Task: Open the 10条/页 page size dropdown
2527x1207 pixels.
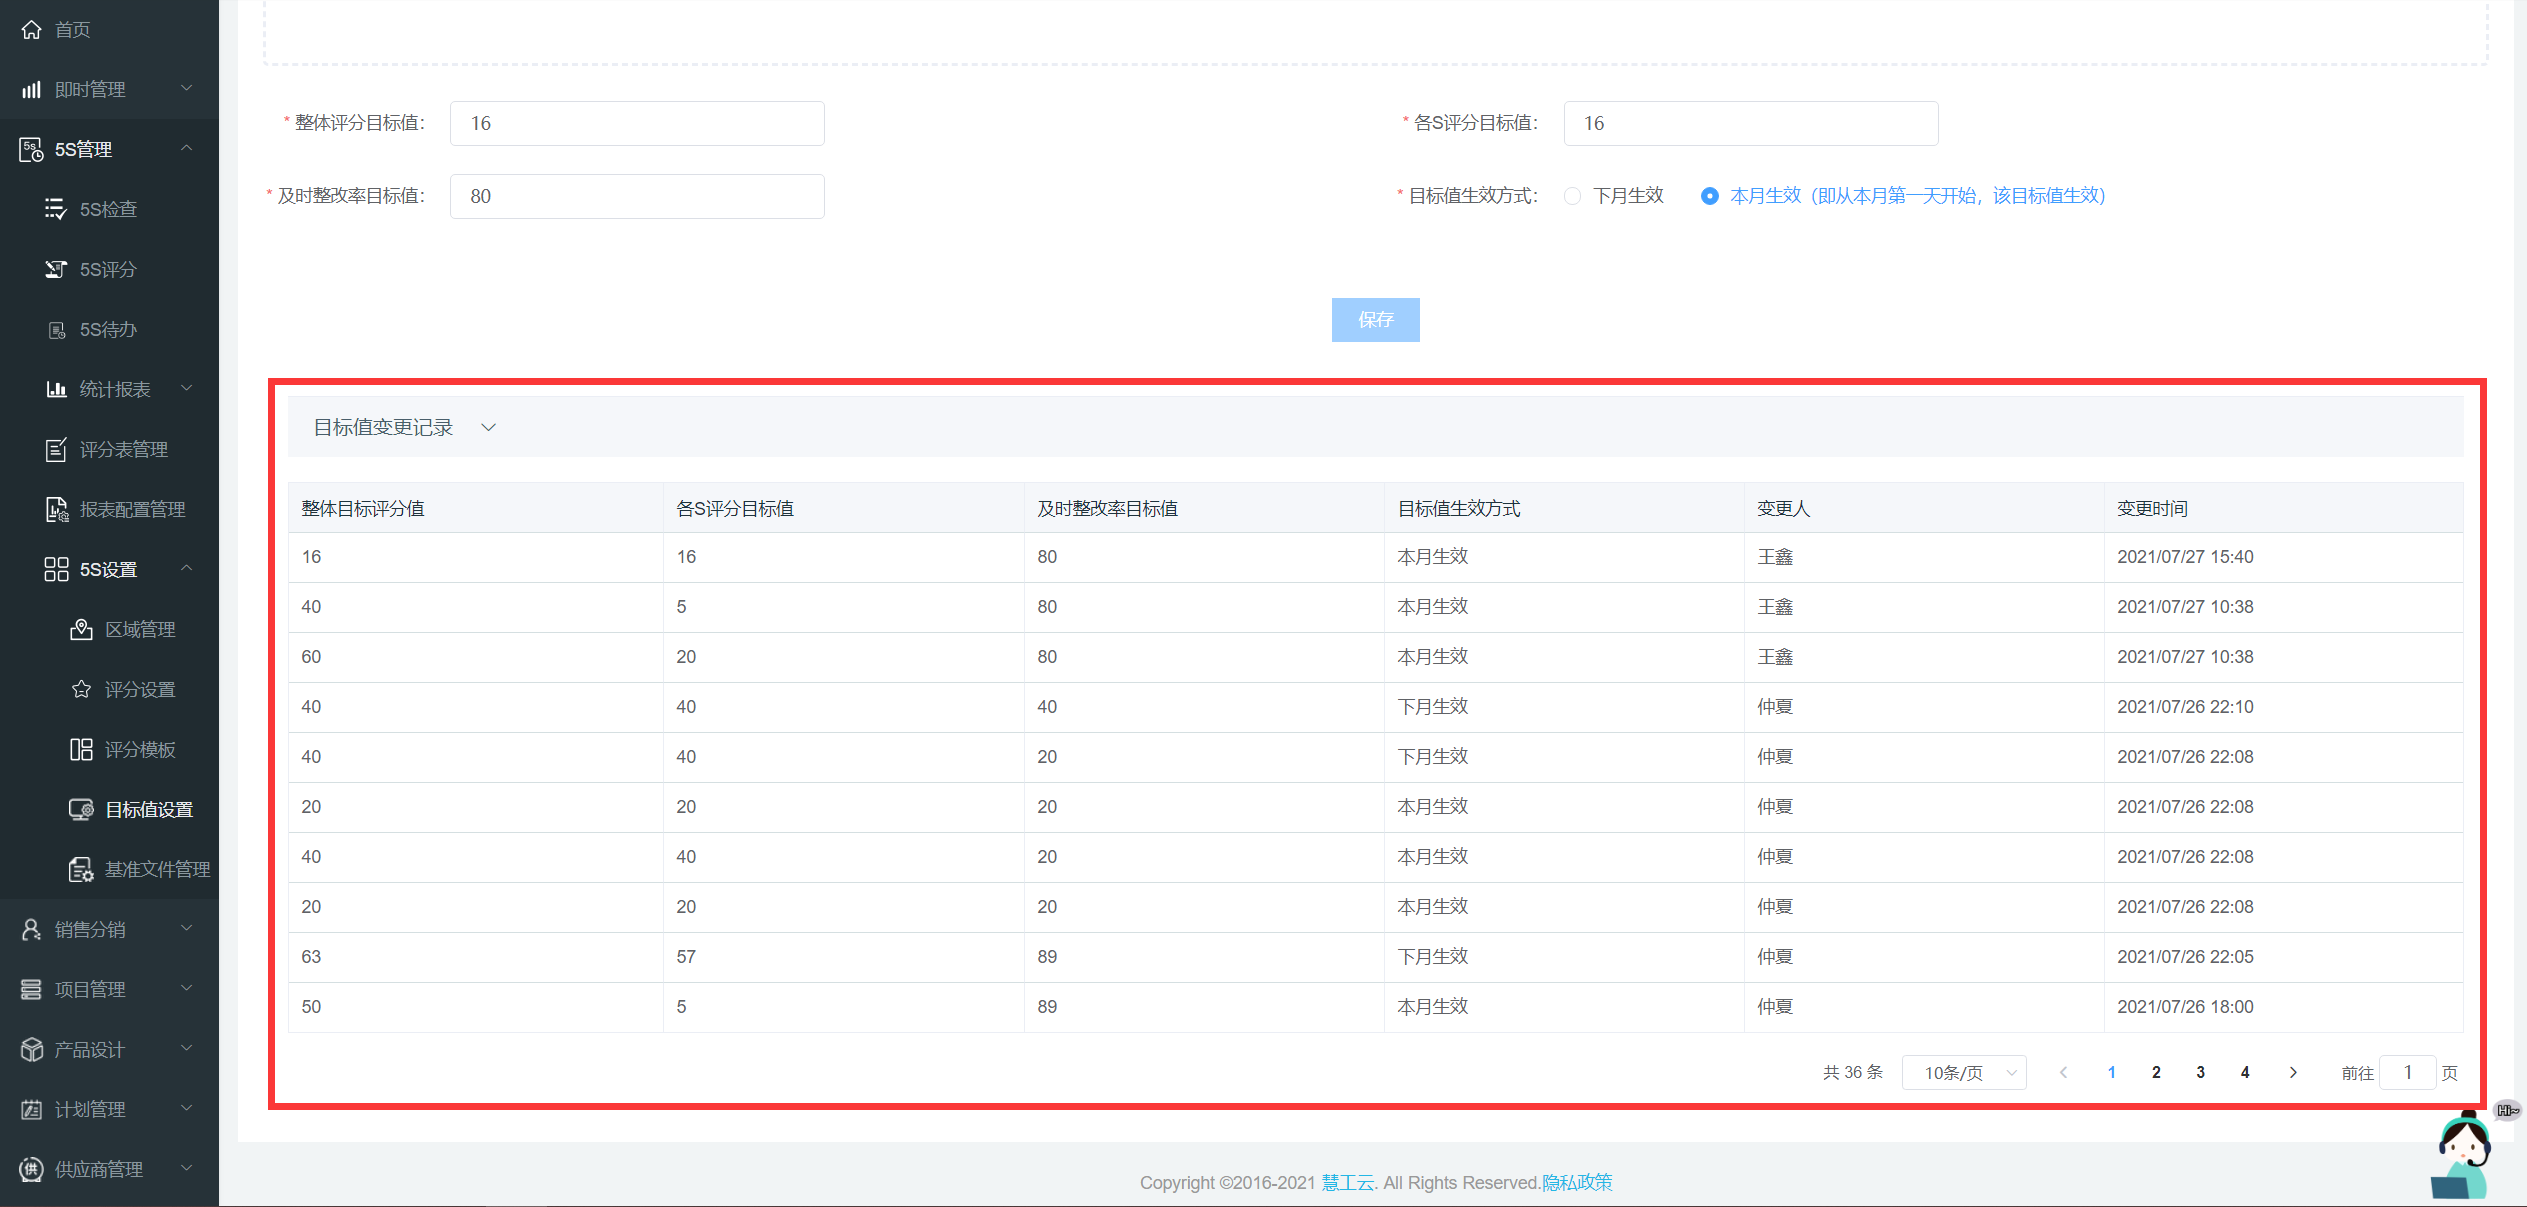Action: (x=1963, y=1072)
